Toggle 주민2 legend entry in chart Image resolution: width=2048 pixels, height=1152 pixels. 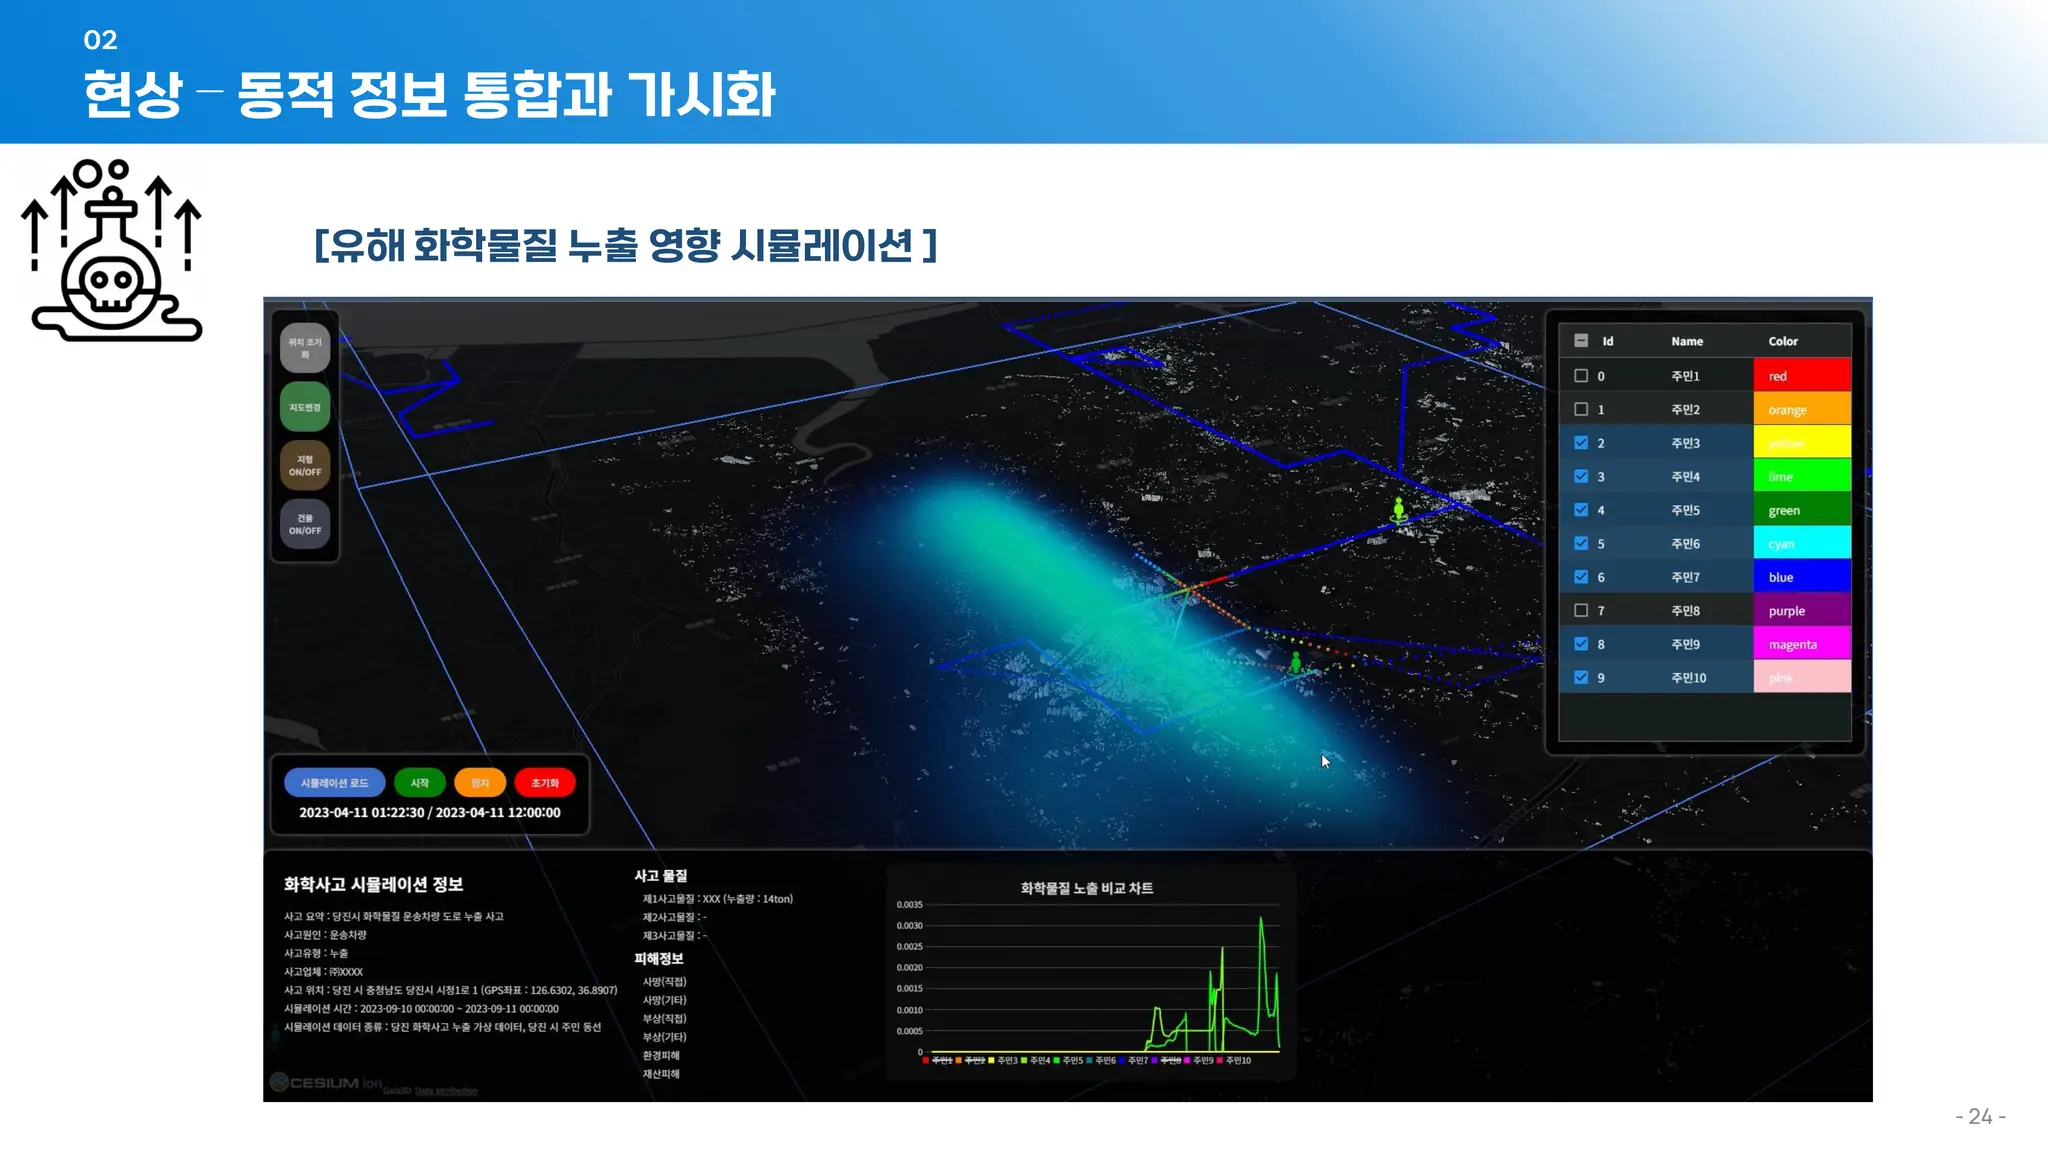click(x=972, y=1060)
